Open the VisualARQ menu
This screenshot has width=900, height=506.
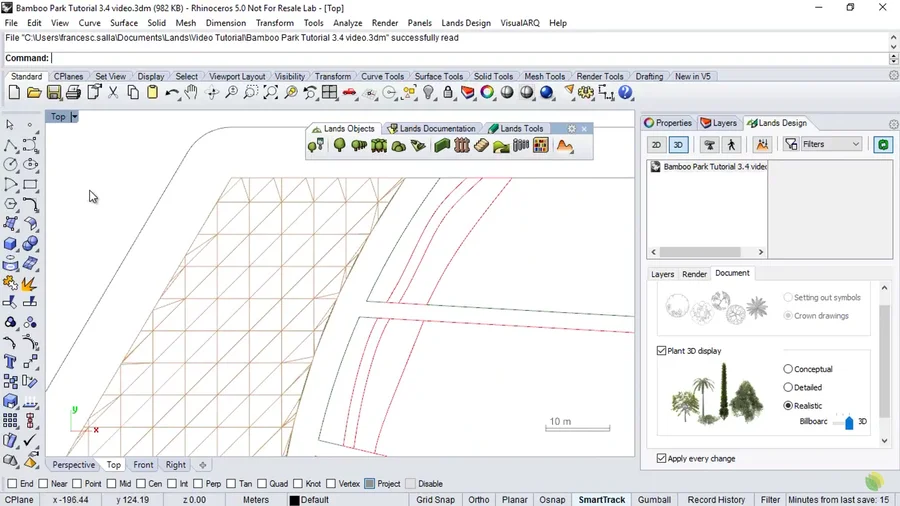tap(519, 23)
